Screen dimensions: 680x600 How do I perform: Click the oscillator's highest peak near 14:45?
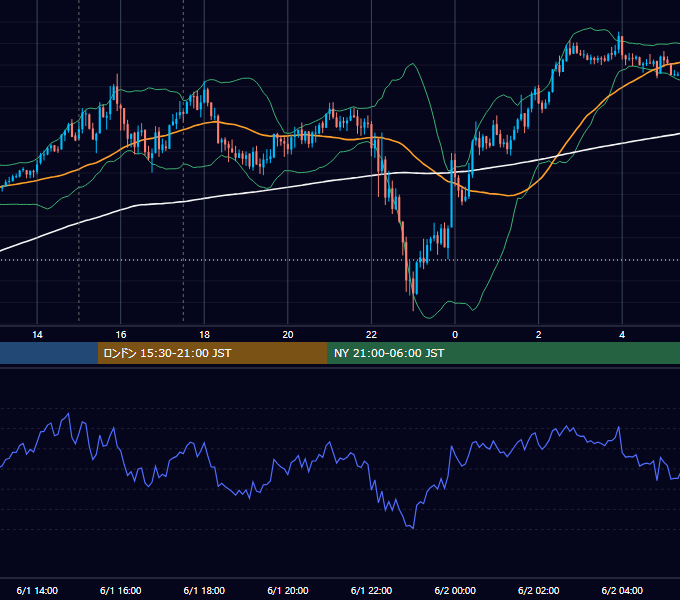[x=68, y=414]
